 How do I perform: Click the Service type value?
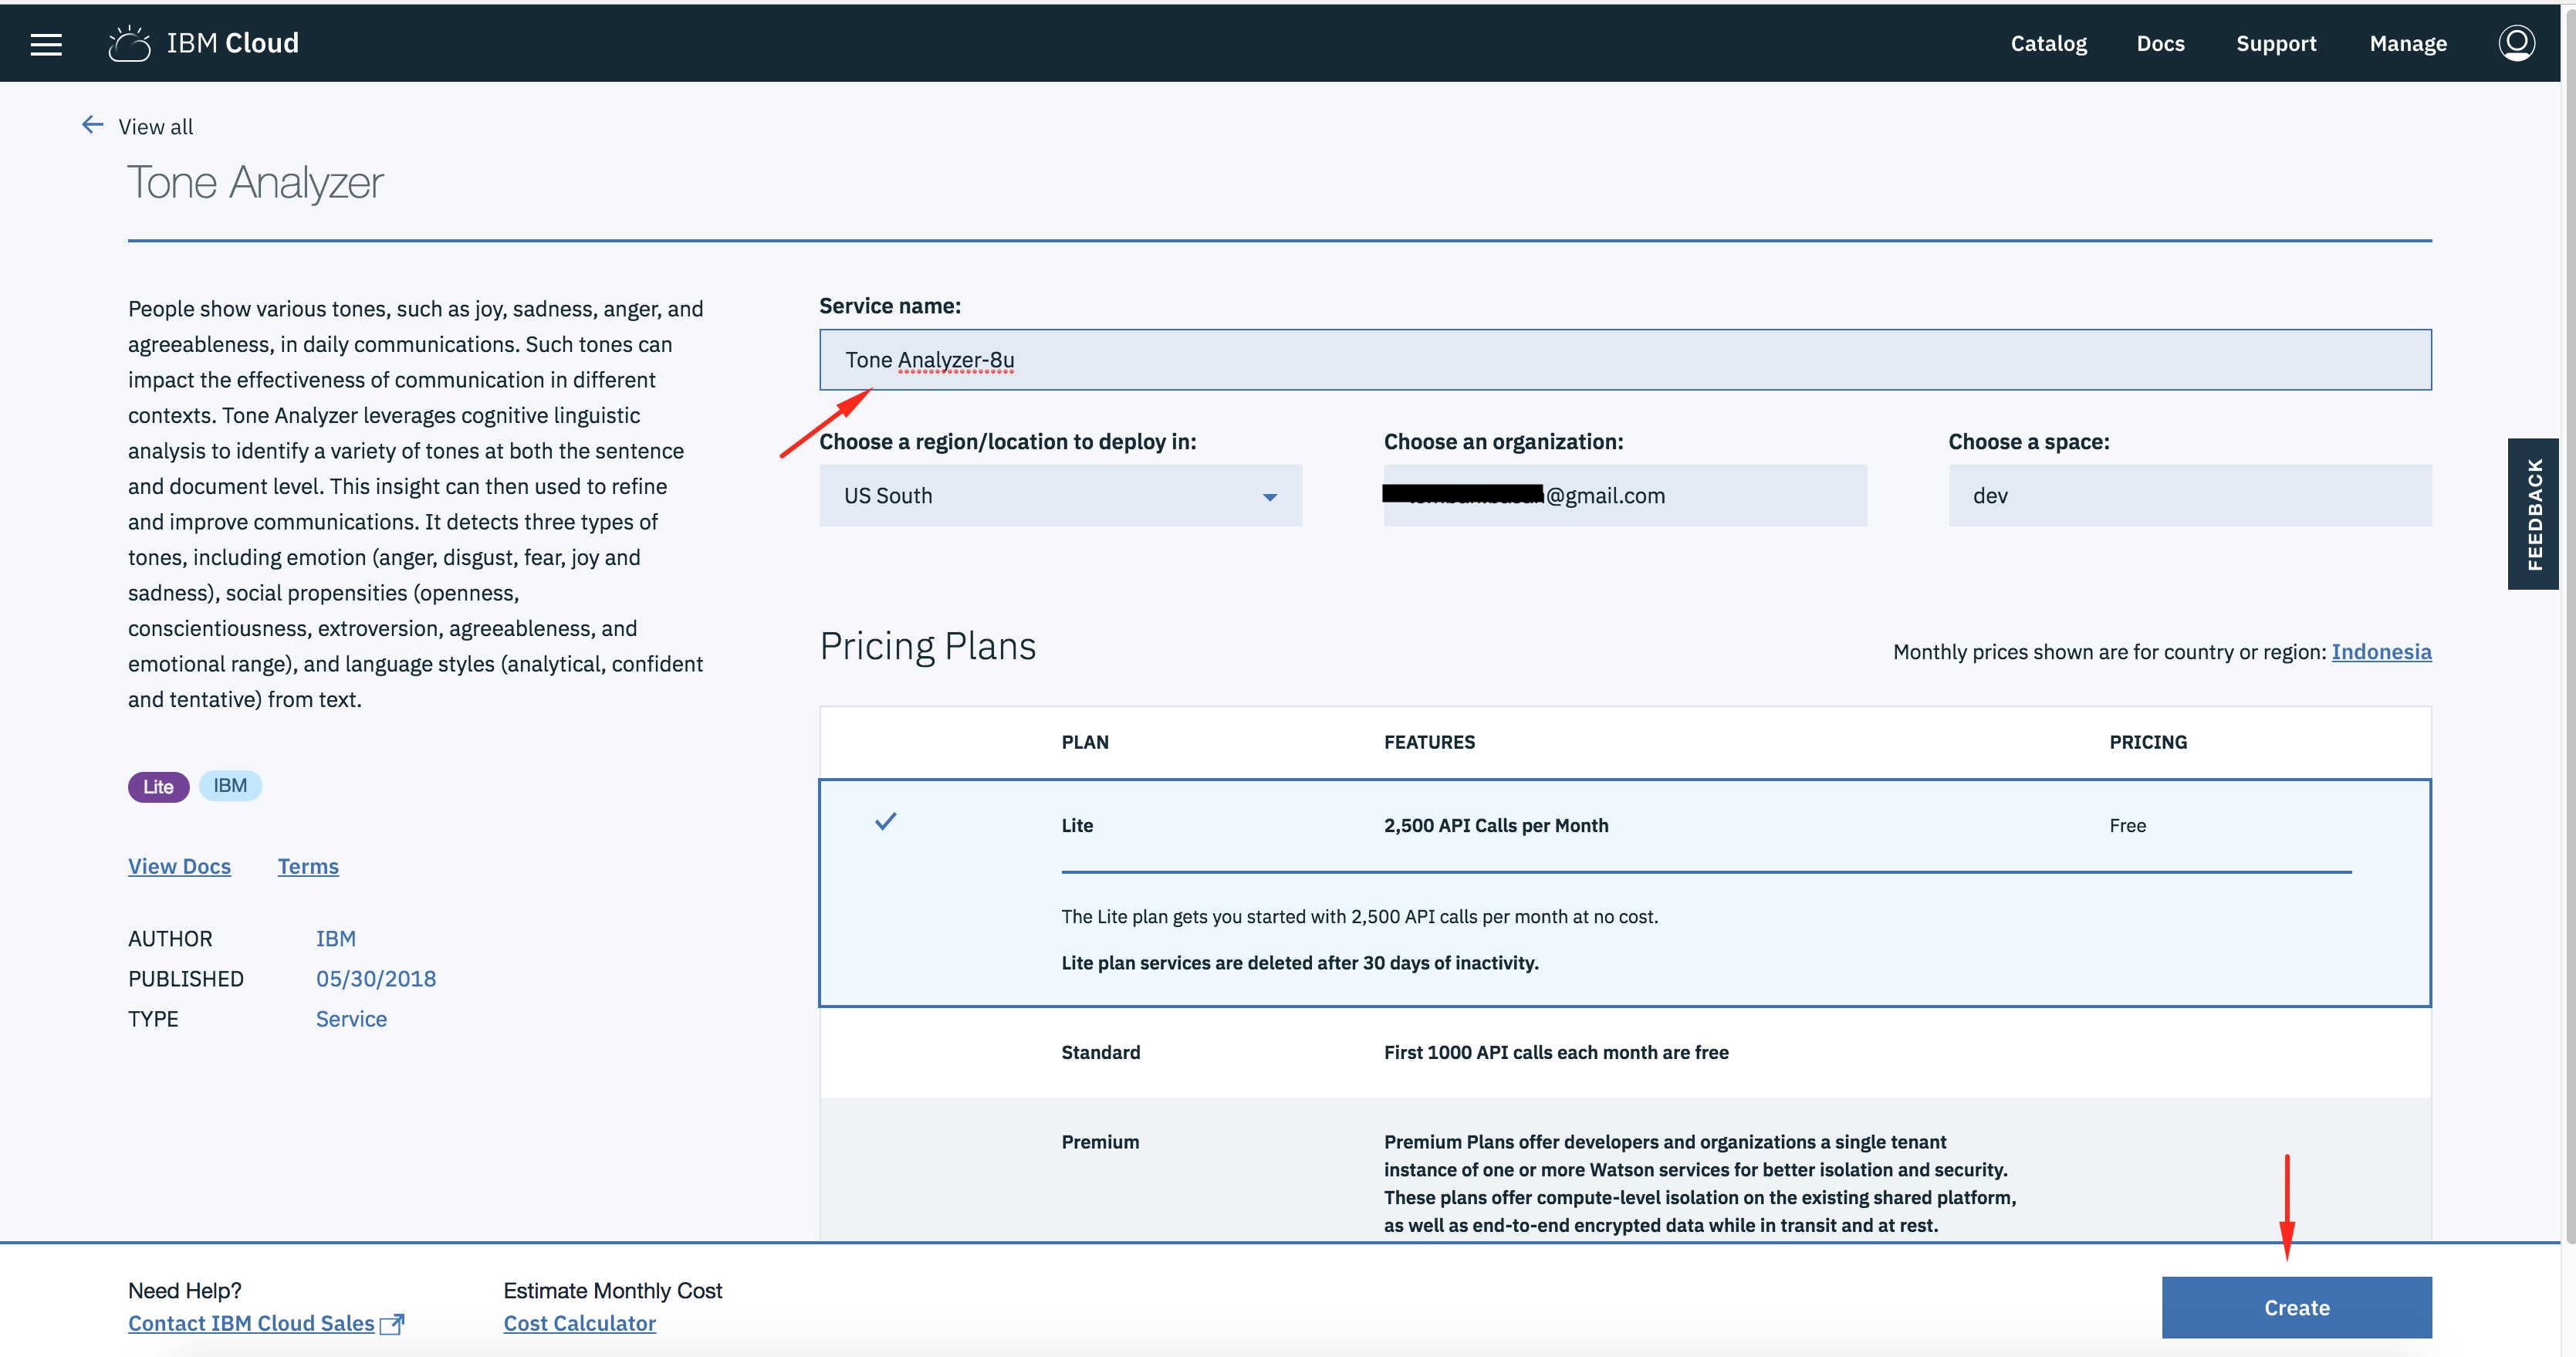[351, 1019]
